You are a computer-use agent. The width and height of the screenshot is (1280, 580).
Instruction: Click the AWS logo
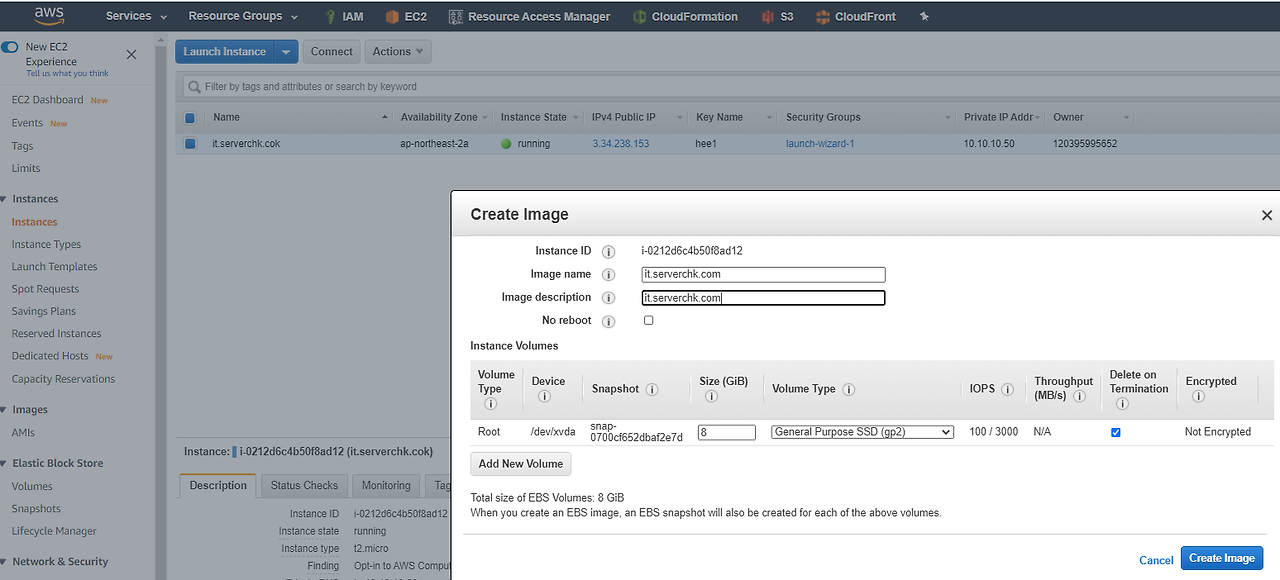click(49, 15)
